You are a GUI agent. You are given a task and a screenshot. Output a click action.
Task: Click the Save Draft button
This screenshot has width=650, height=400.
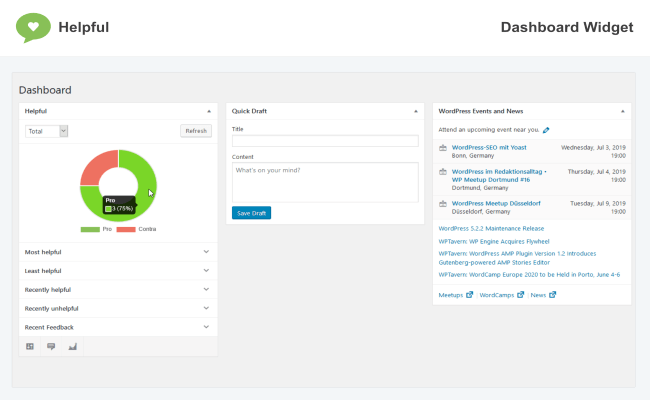tap(251, 213)
